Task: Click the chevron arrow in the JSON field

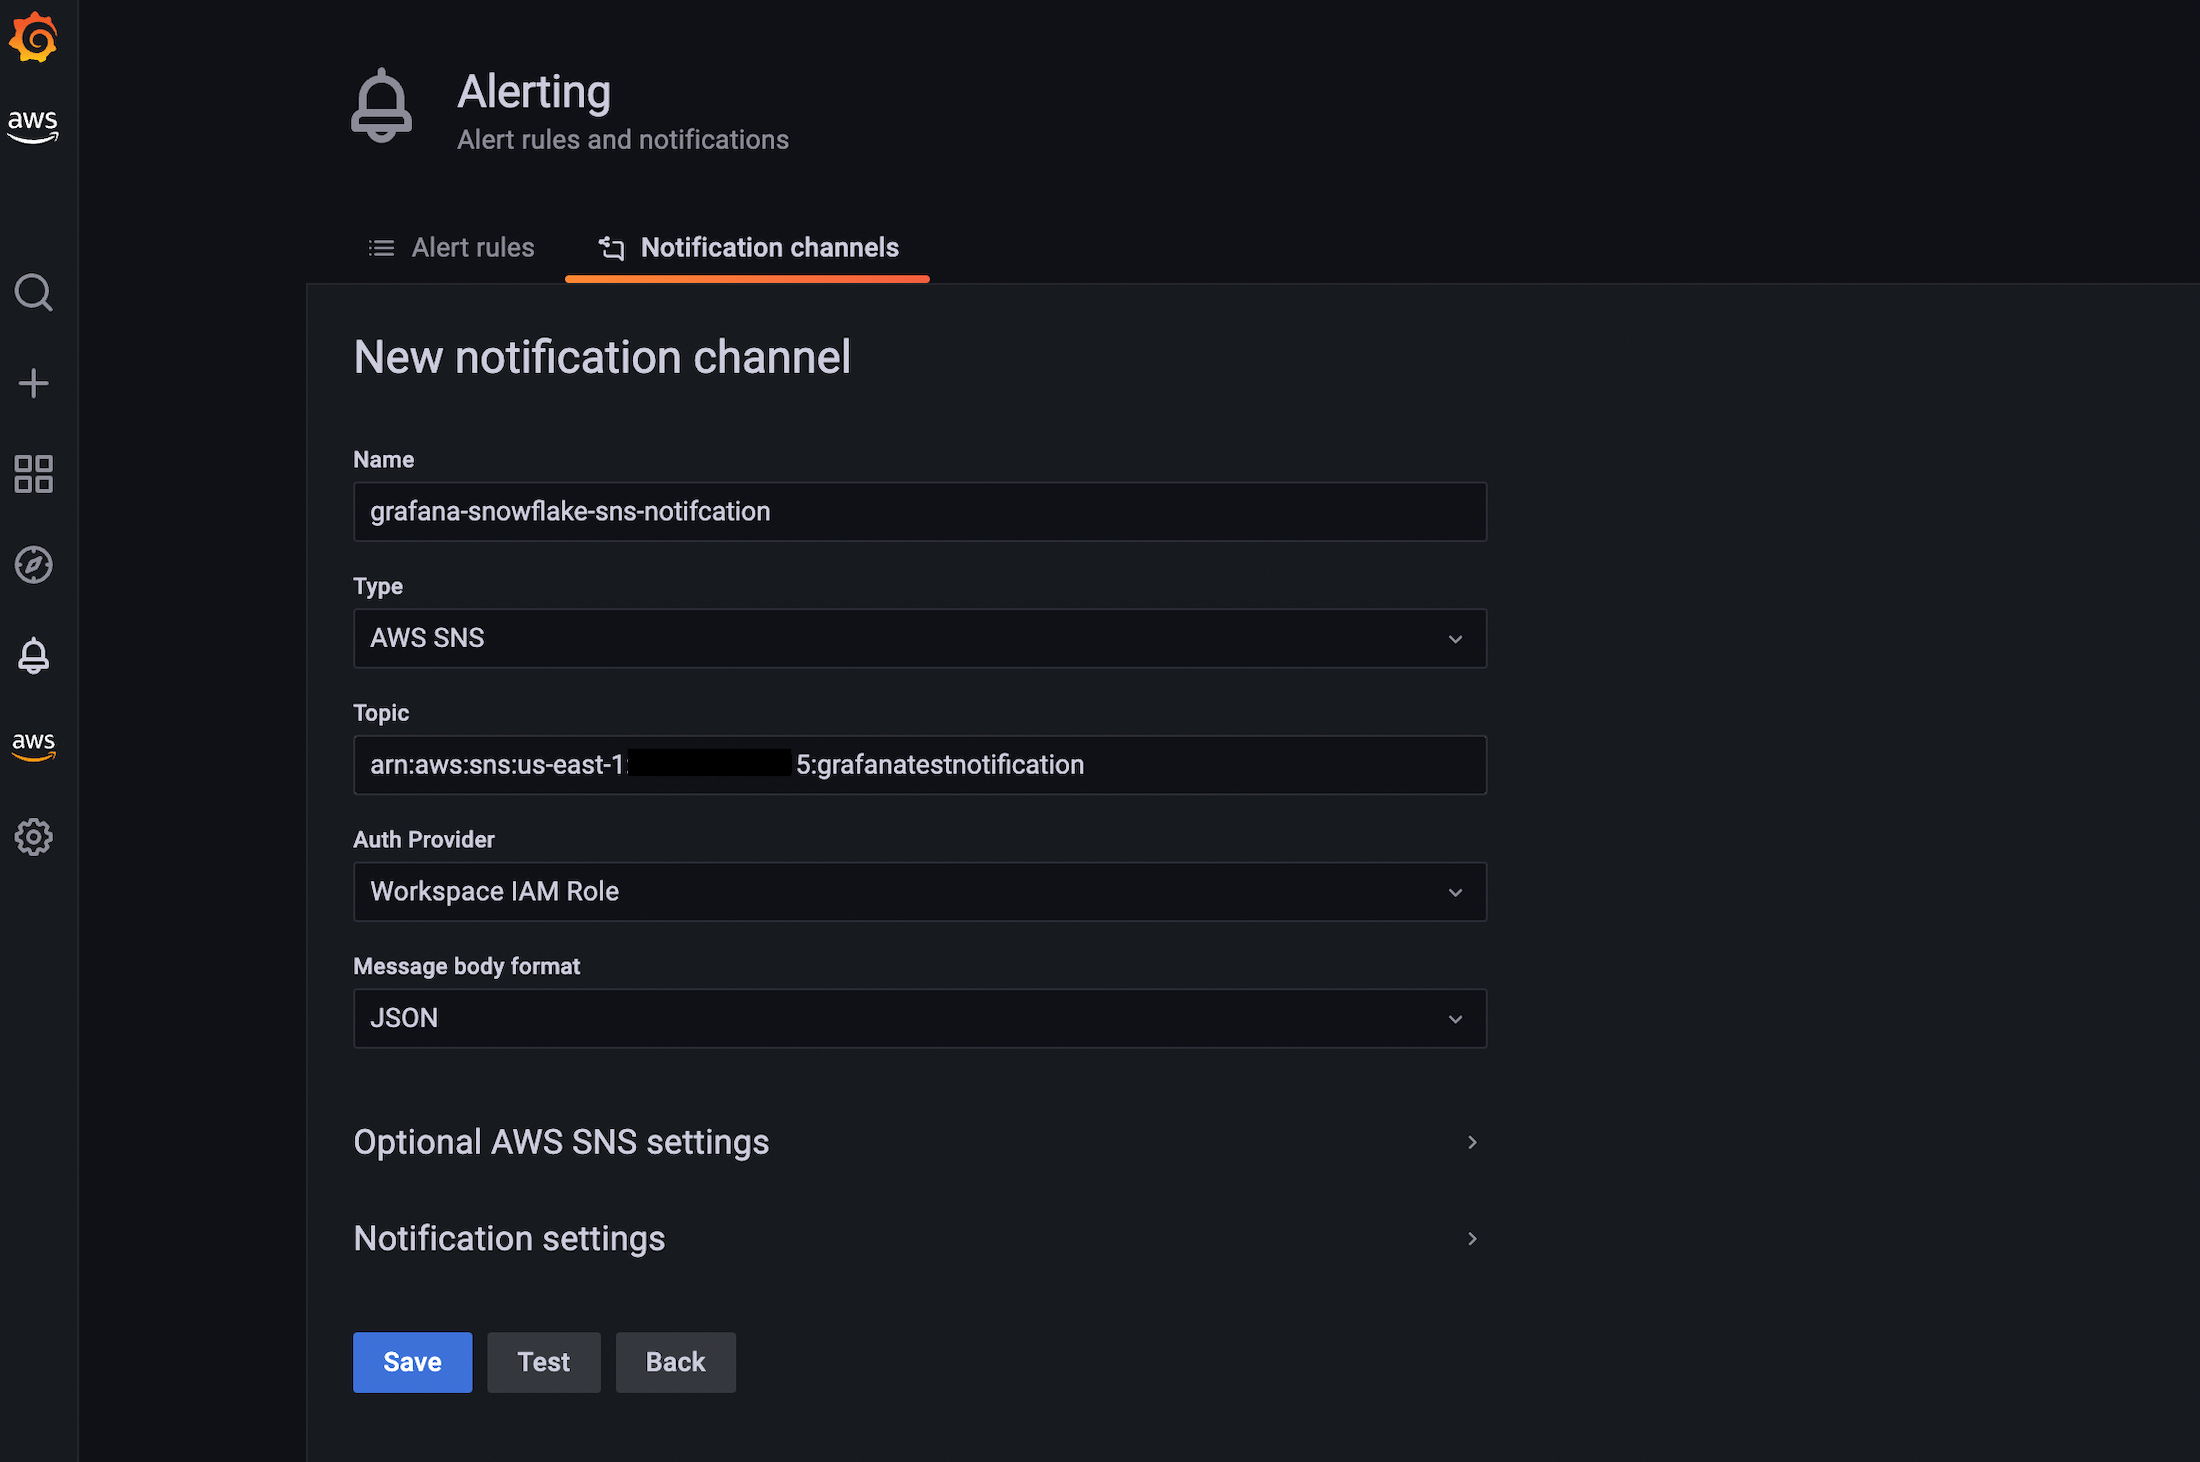Action: pos(1455,1019)
